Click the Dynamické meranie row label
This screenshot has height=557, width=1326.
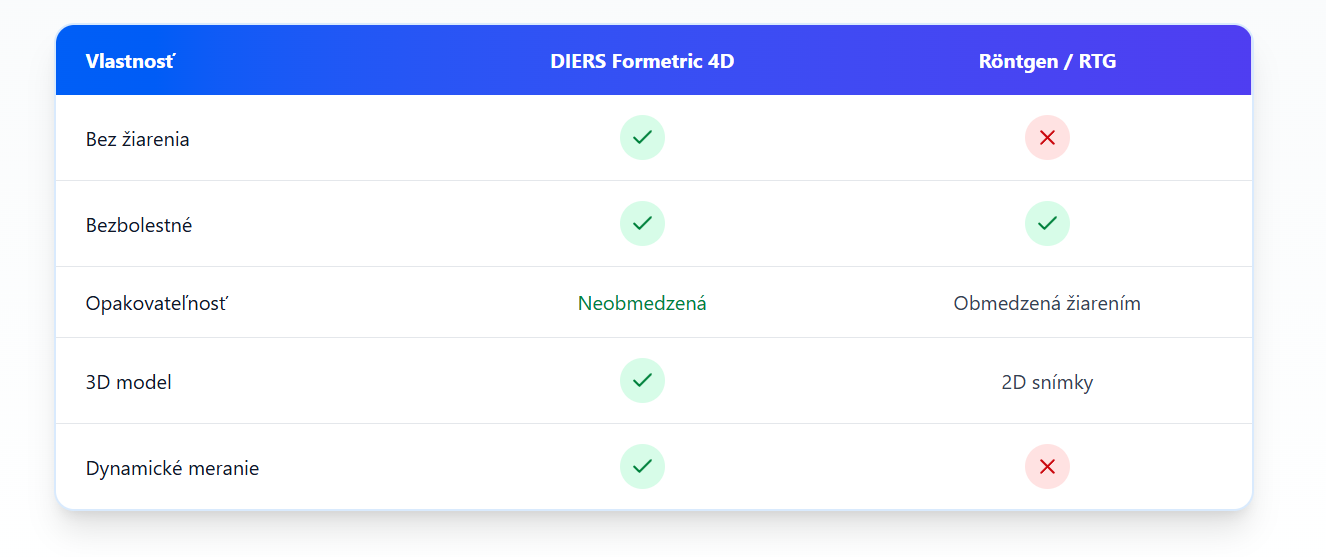coord(172,468)
